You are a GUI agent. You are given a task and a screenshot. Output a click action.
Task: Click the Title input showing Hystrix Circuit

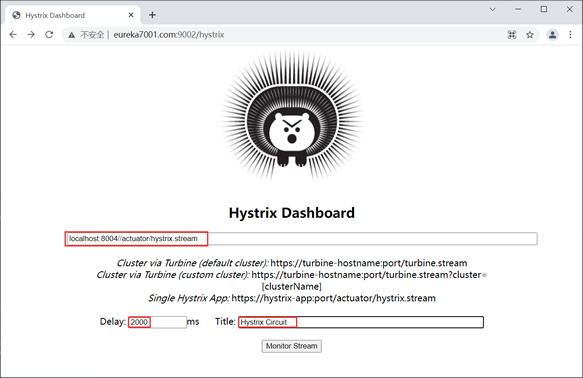(x=361, y=322)
